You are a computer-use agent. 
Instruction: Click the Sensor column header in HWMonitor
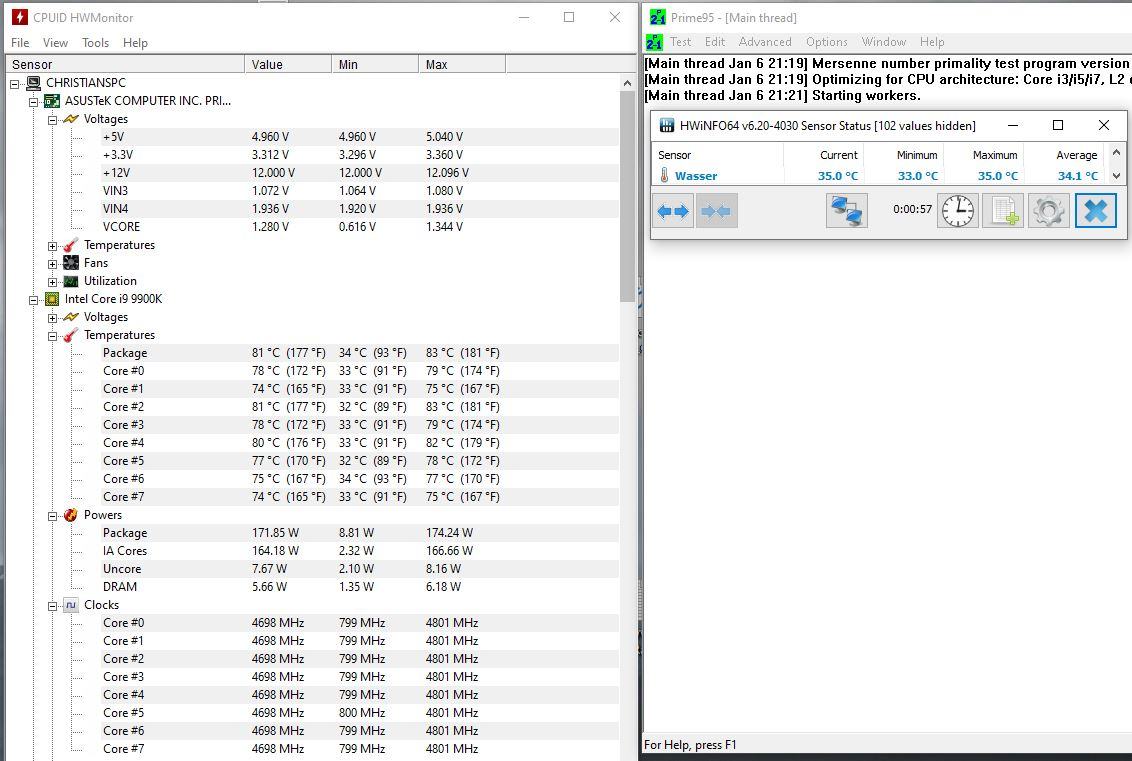(126, 64)
